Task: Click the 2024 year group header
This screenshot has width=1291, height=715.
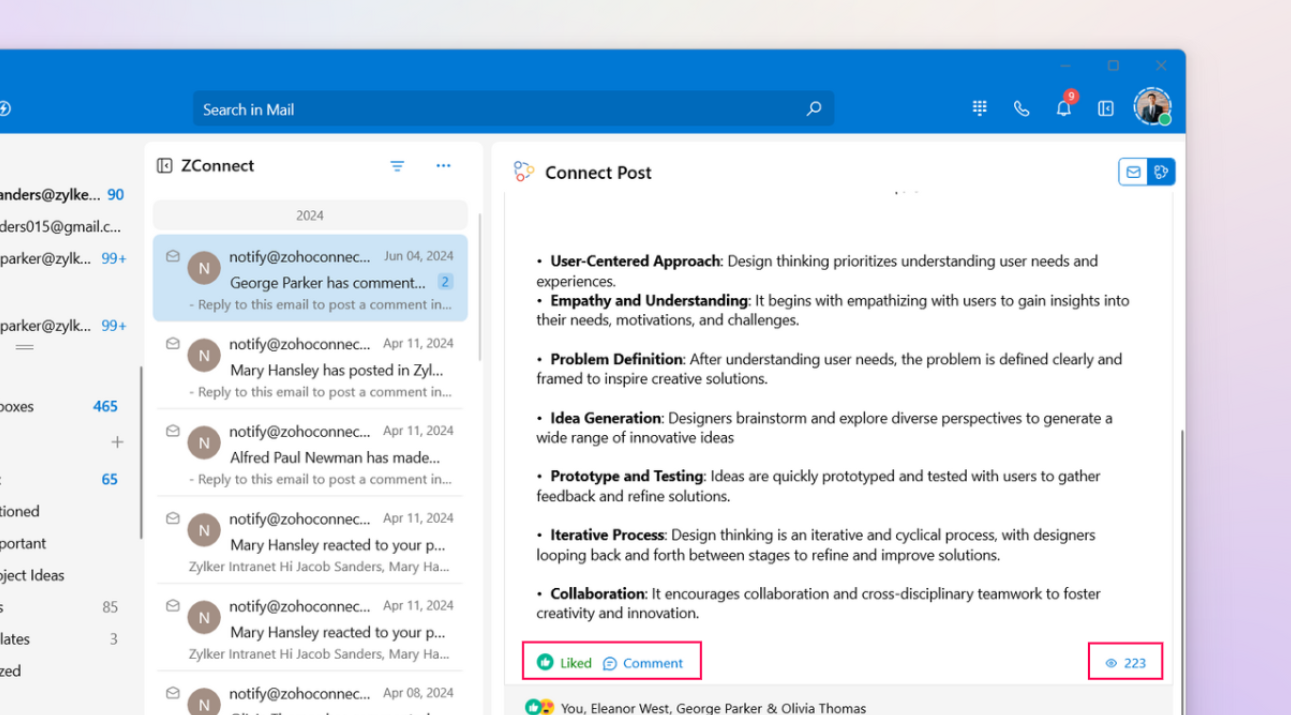Action: pos(310,215)
